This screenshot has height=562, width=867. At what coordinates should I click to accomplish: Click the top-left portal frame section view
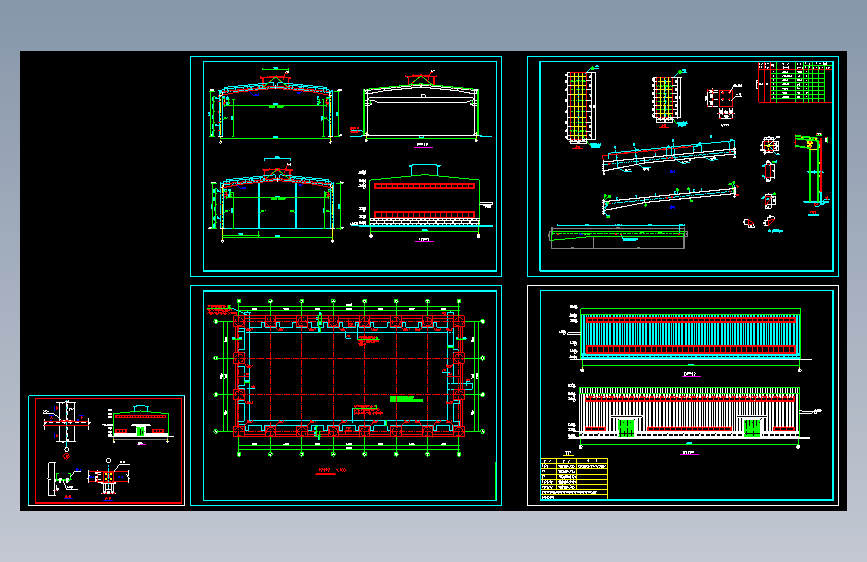click(x=275, y=105)
